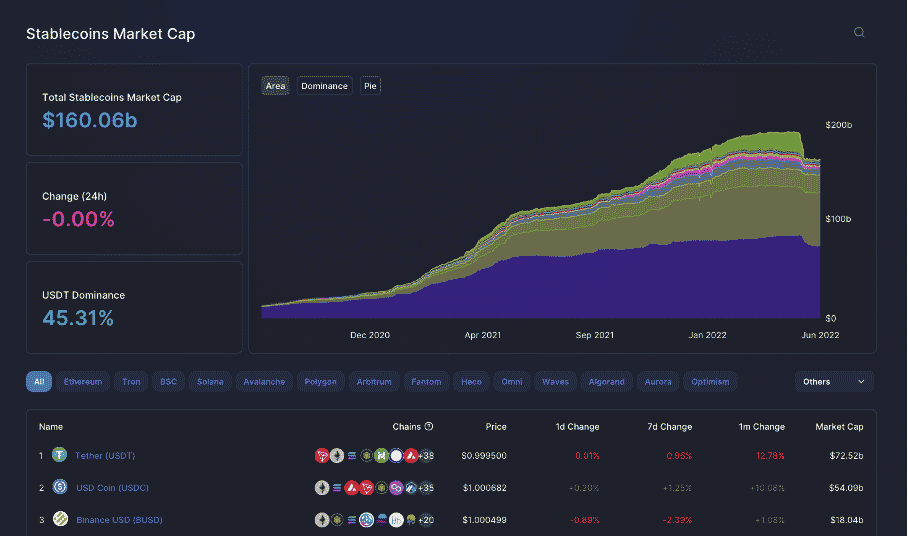The image size is (908, 536).
Task: Filter stablecoins by Arbitrum
Action: pos(374,381)
